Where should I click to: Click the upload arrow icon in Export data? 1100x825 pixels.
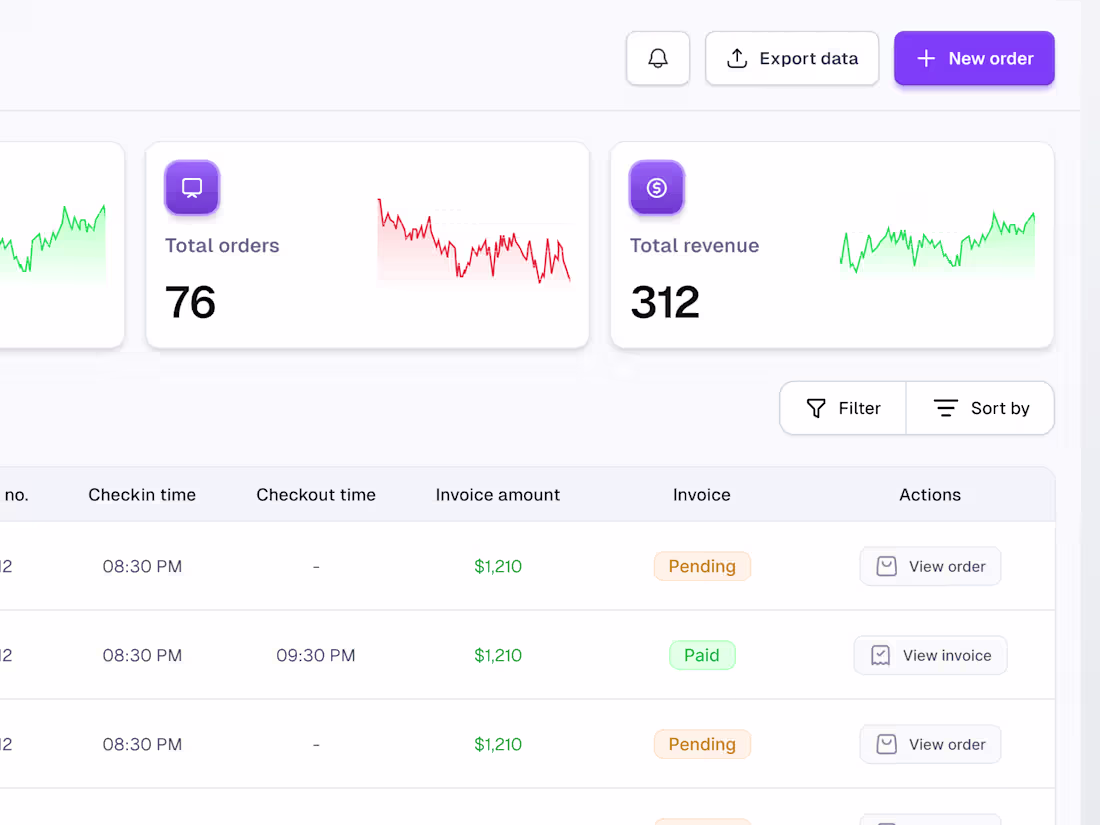pyautogui.click(x=737, y=58)
